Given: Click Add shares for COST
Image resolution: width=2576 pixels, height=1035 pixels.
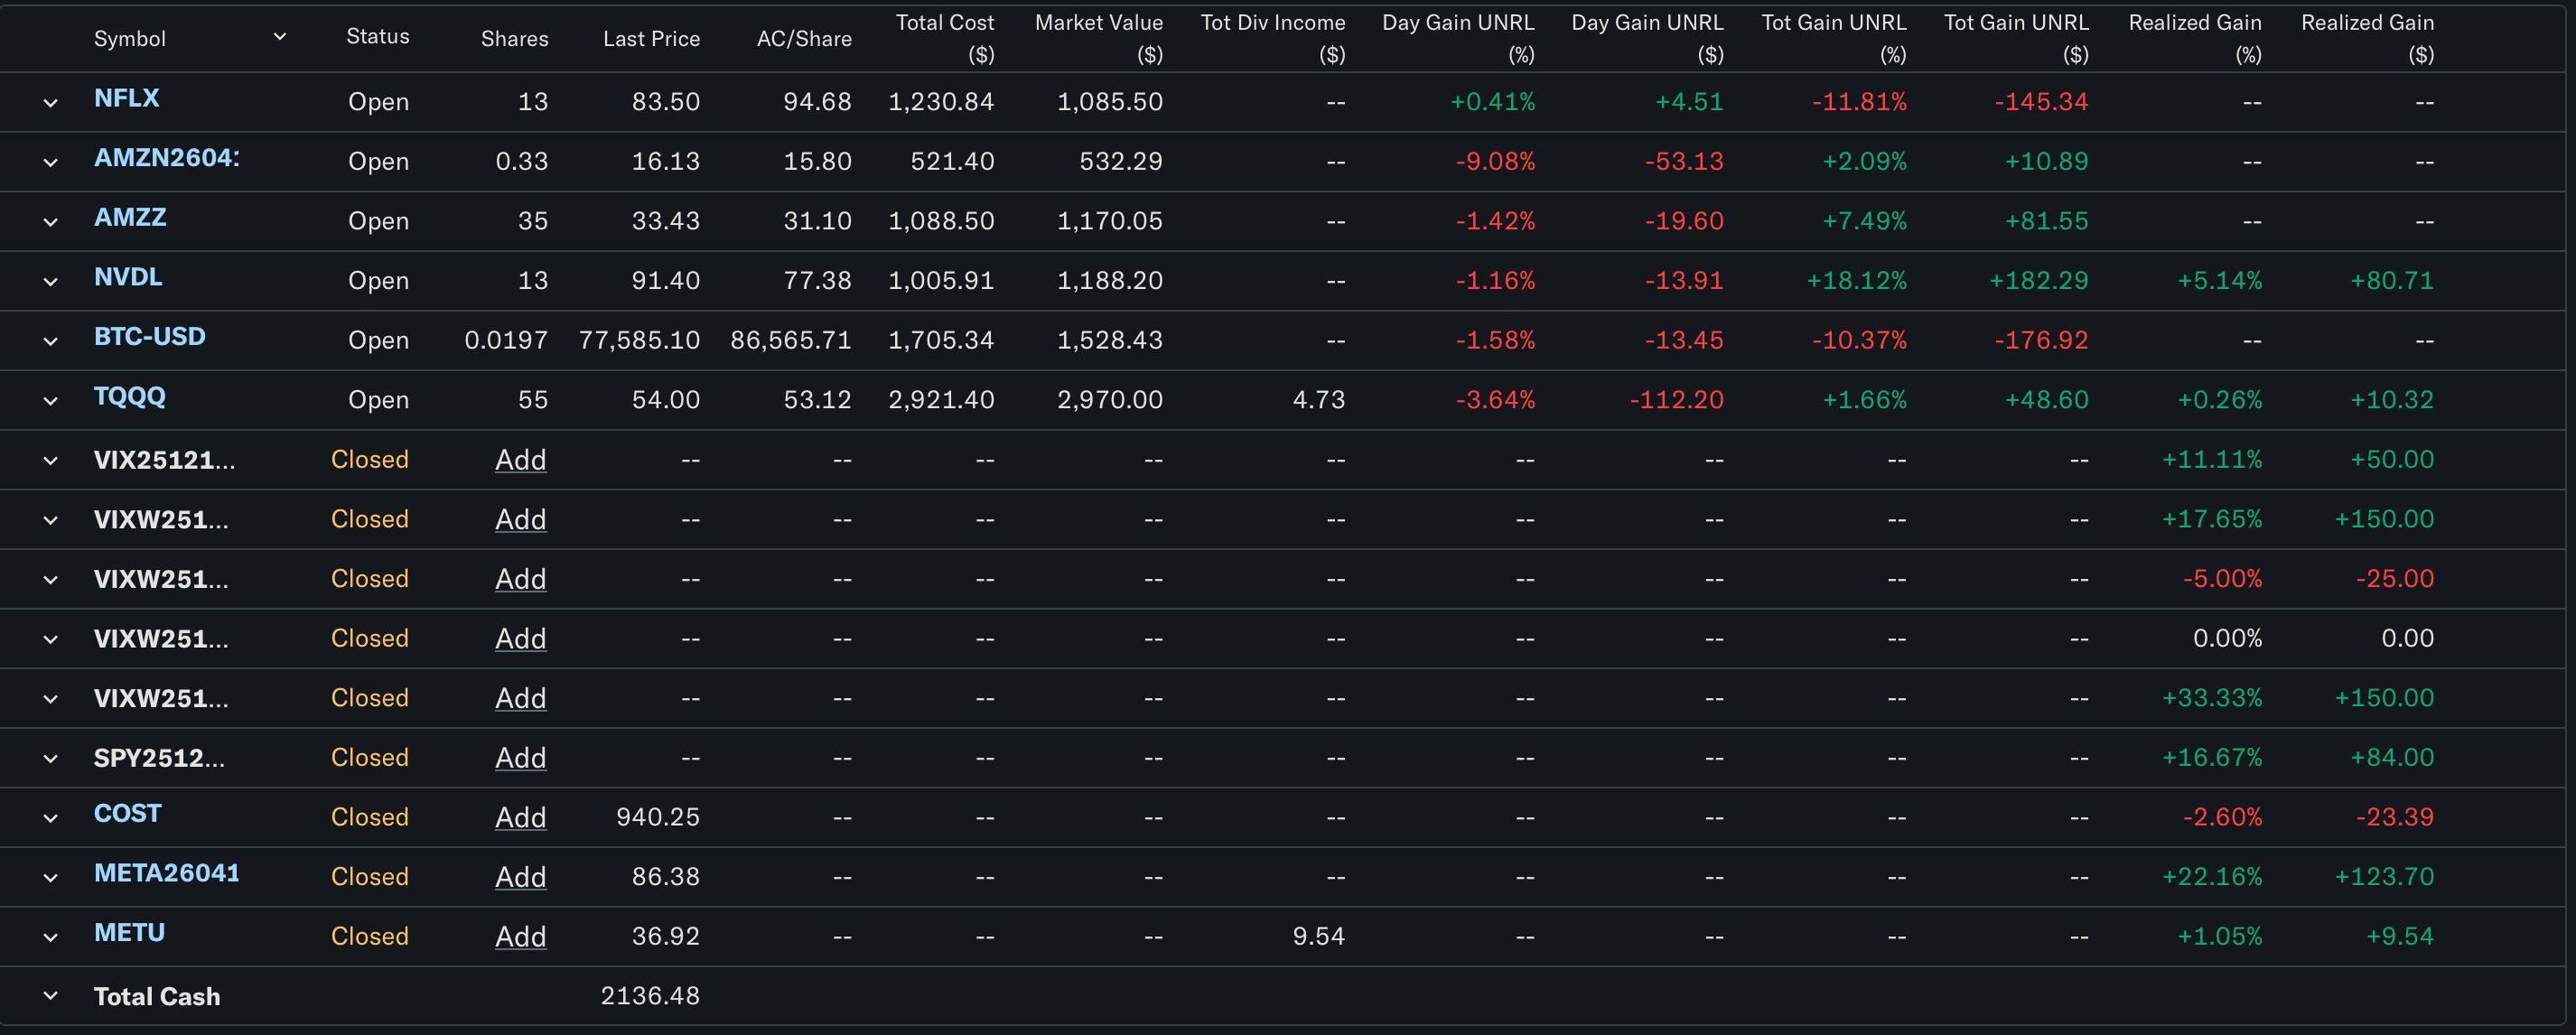Looking at the screenshot, I should (520, 817).
